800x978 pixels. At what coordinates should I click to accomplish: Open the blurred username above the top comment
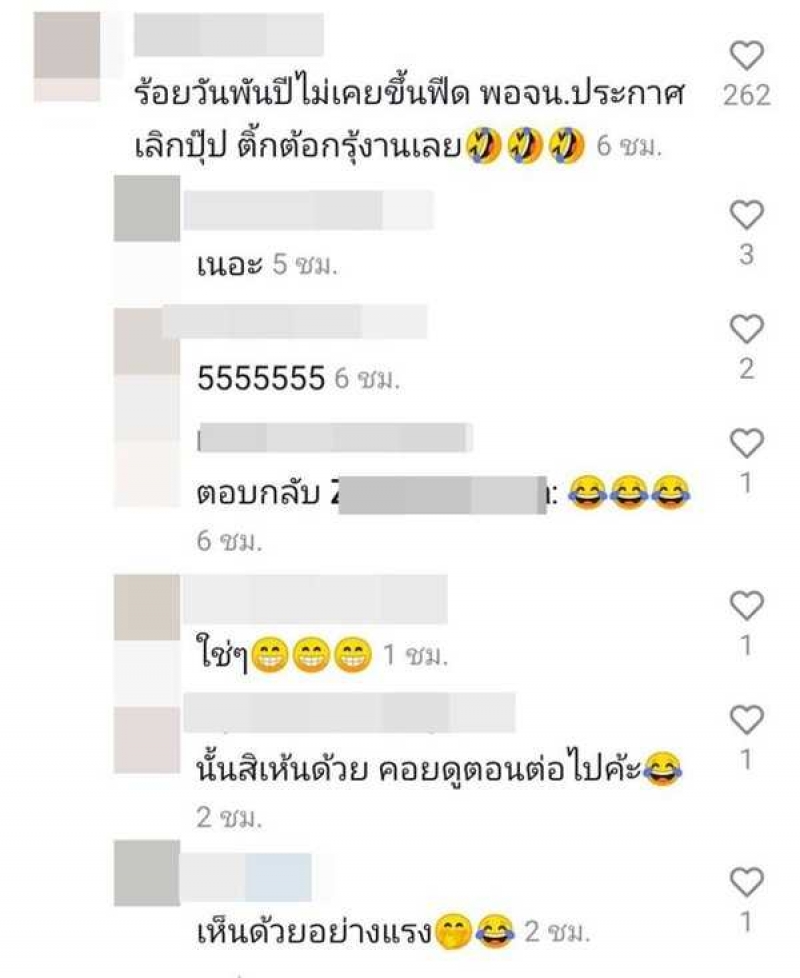click(x=229, y=34)
